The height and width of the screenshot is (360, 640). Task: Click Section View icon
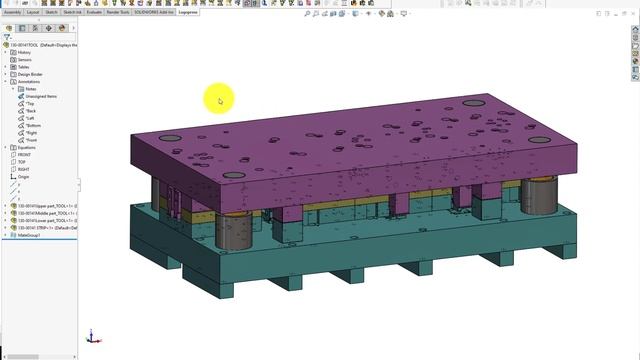pos(333,13)
